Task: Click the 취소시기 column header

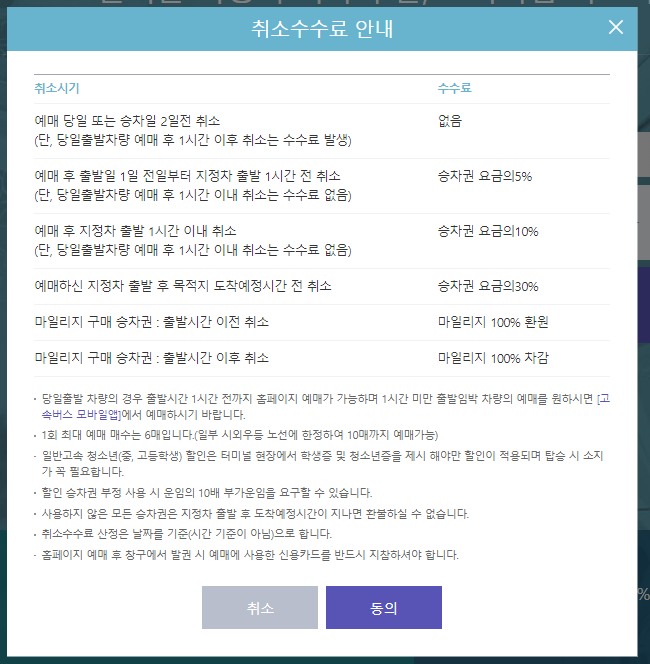Action: 57,88
